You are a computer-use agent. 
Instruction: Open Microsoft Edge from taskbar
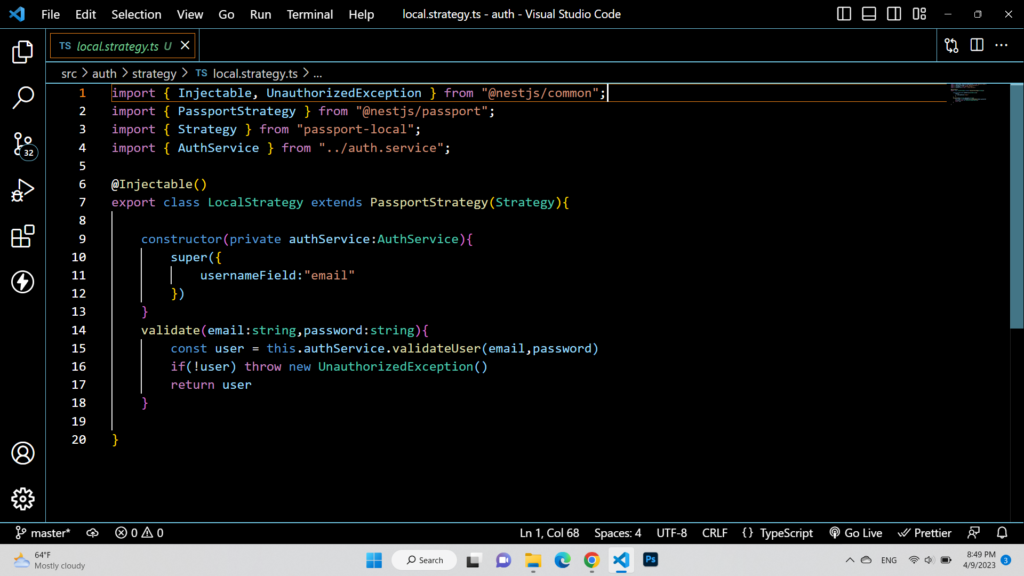click(562, 560)
